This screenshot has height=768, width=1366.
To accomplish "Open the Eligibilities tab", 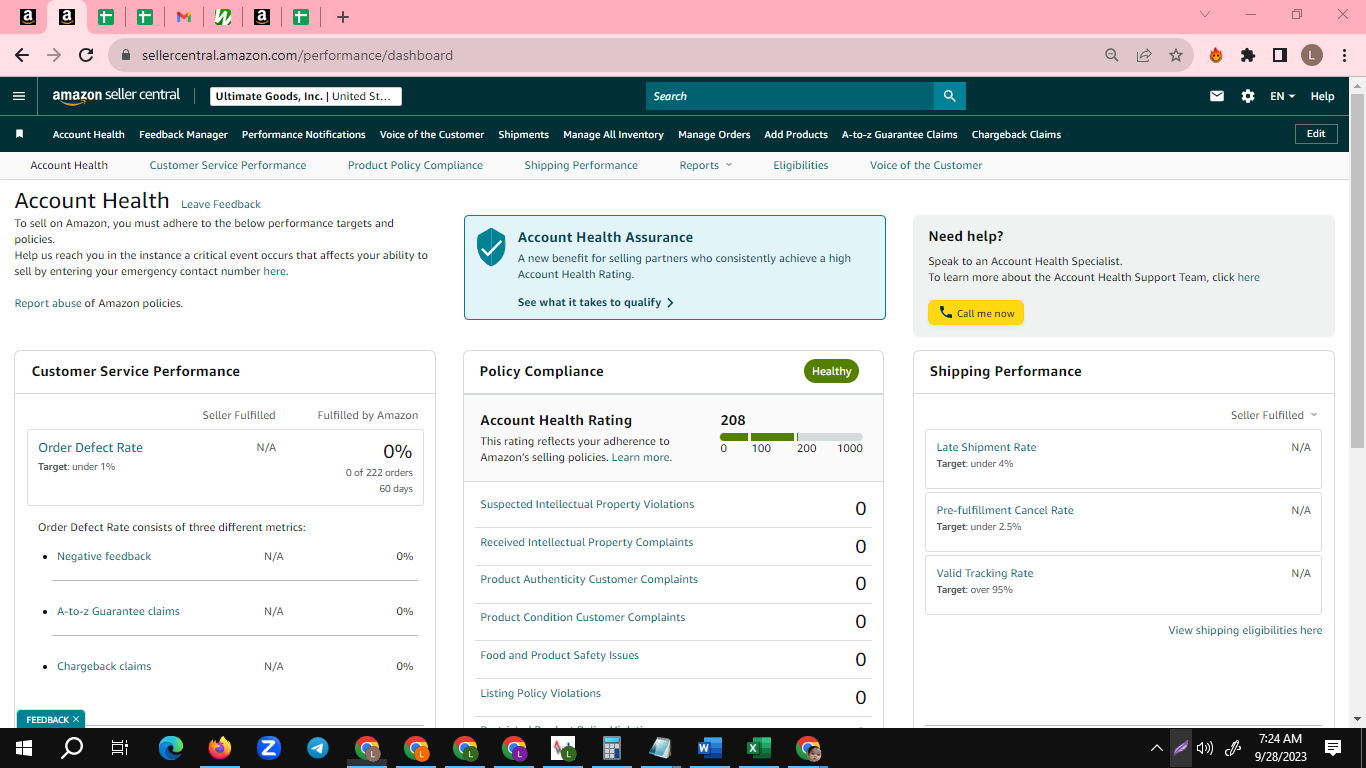I will [x=801, y=165].
